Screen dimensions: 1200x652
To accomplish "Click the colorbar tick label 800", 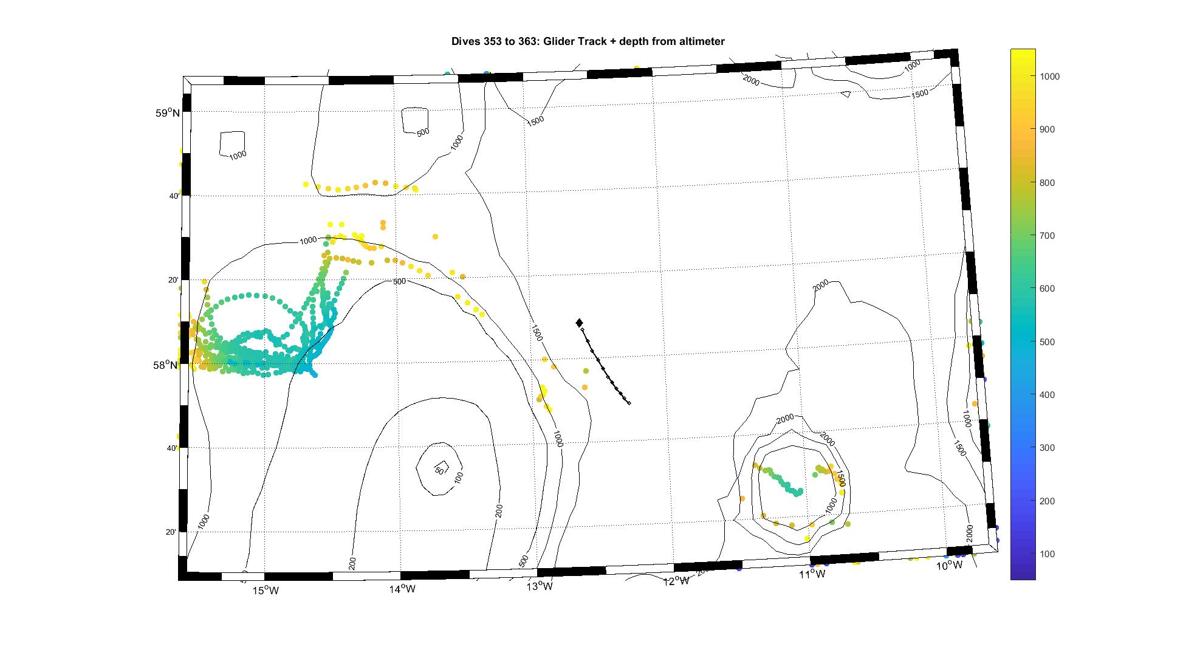I will (x=1048, y=182).
